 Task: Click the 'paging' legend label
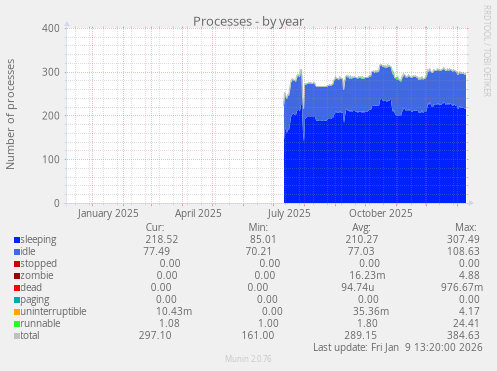click(35, 300)
